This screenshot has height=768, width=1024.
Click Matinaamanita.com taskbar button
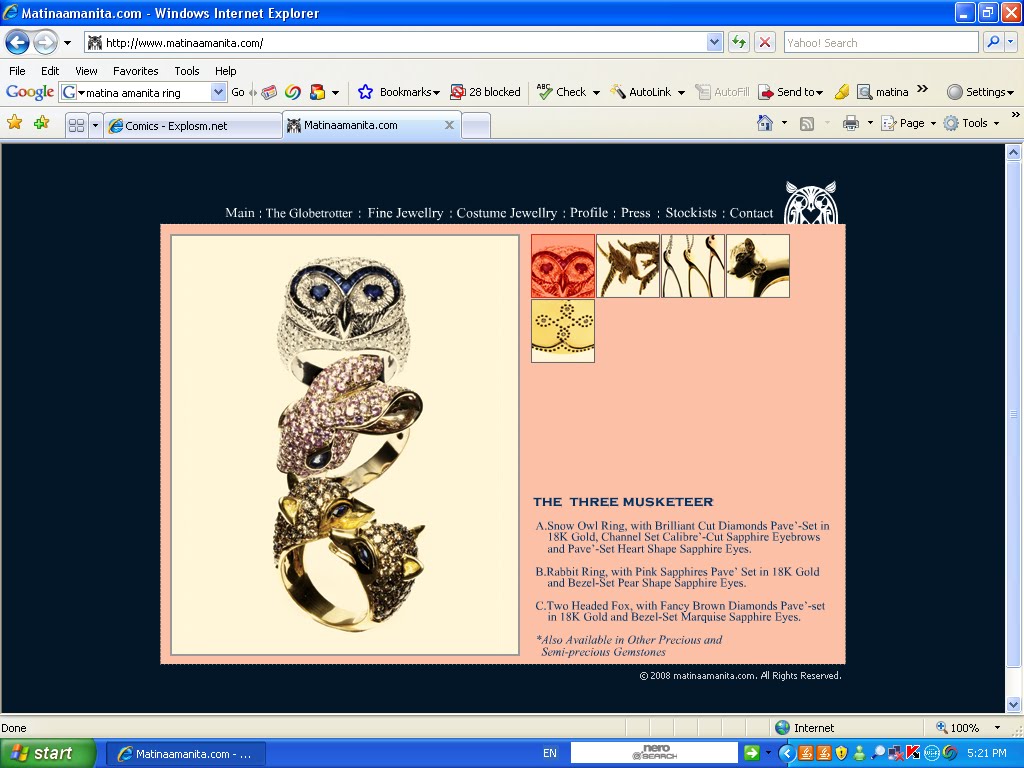click(x=185, y=754)
